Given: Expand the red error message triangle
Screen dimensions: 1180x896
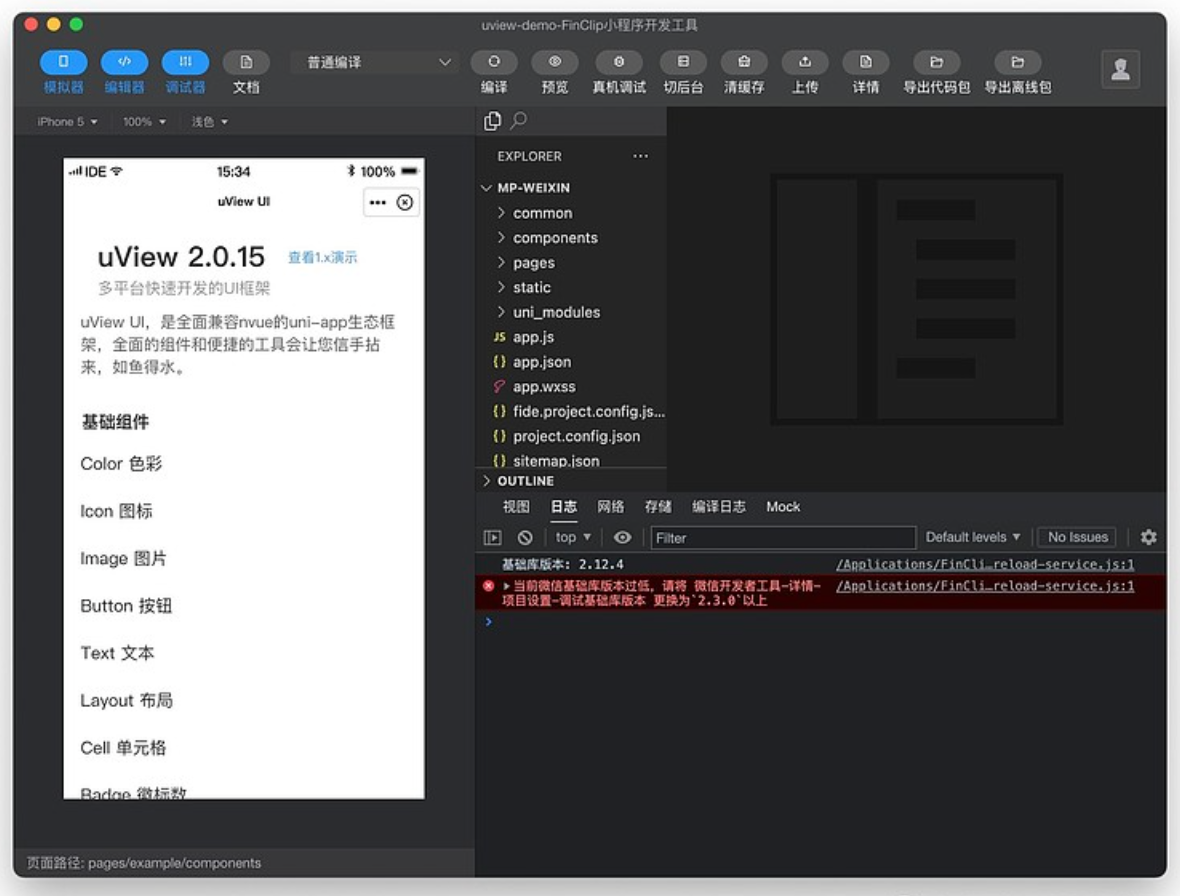Looking at the screenshot, I should (506, 586).
